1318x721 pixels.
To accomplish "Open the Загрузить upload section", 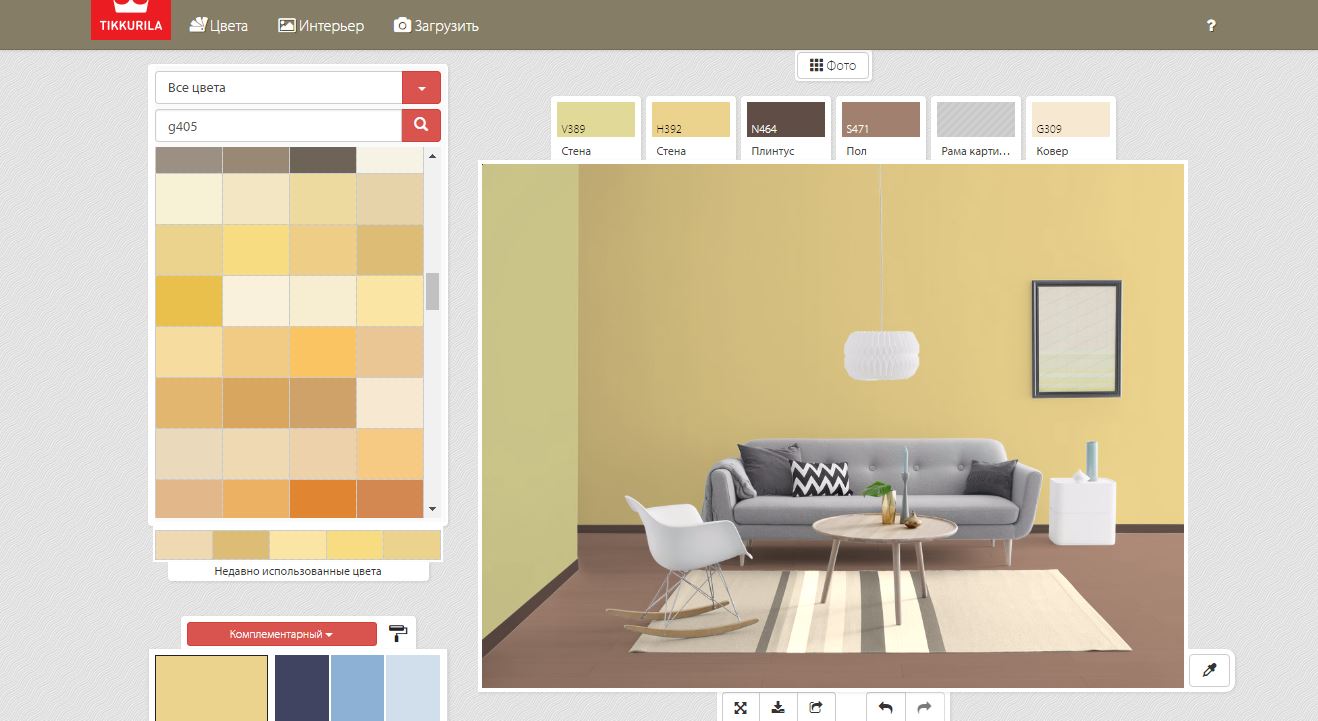I will tap(436, 25).
